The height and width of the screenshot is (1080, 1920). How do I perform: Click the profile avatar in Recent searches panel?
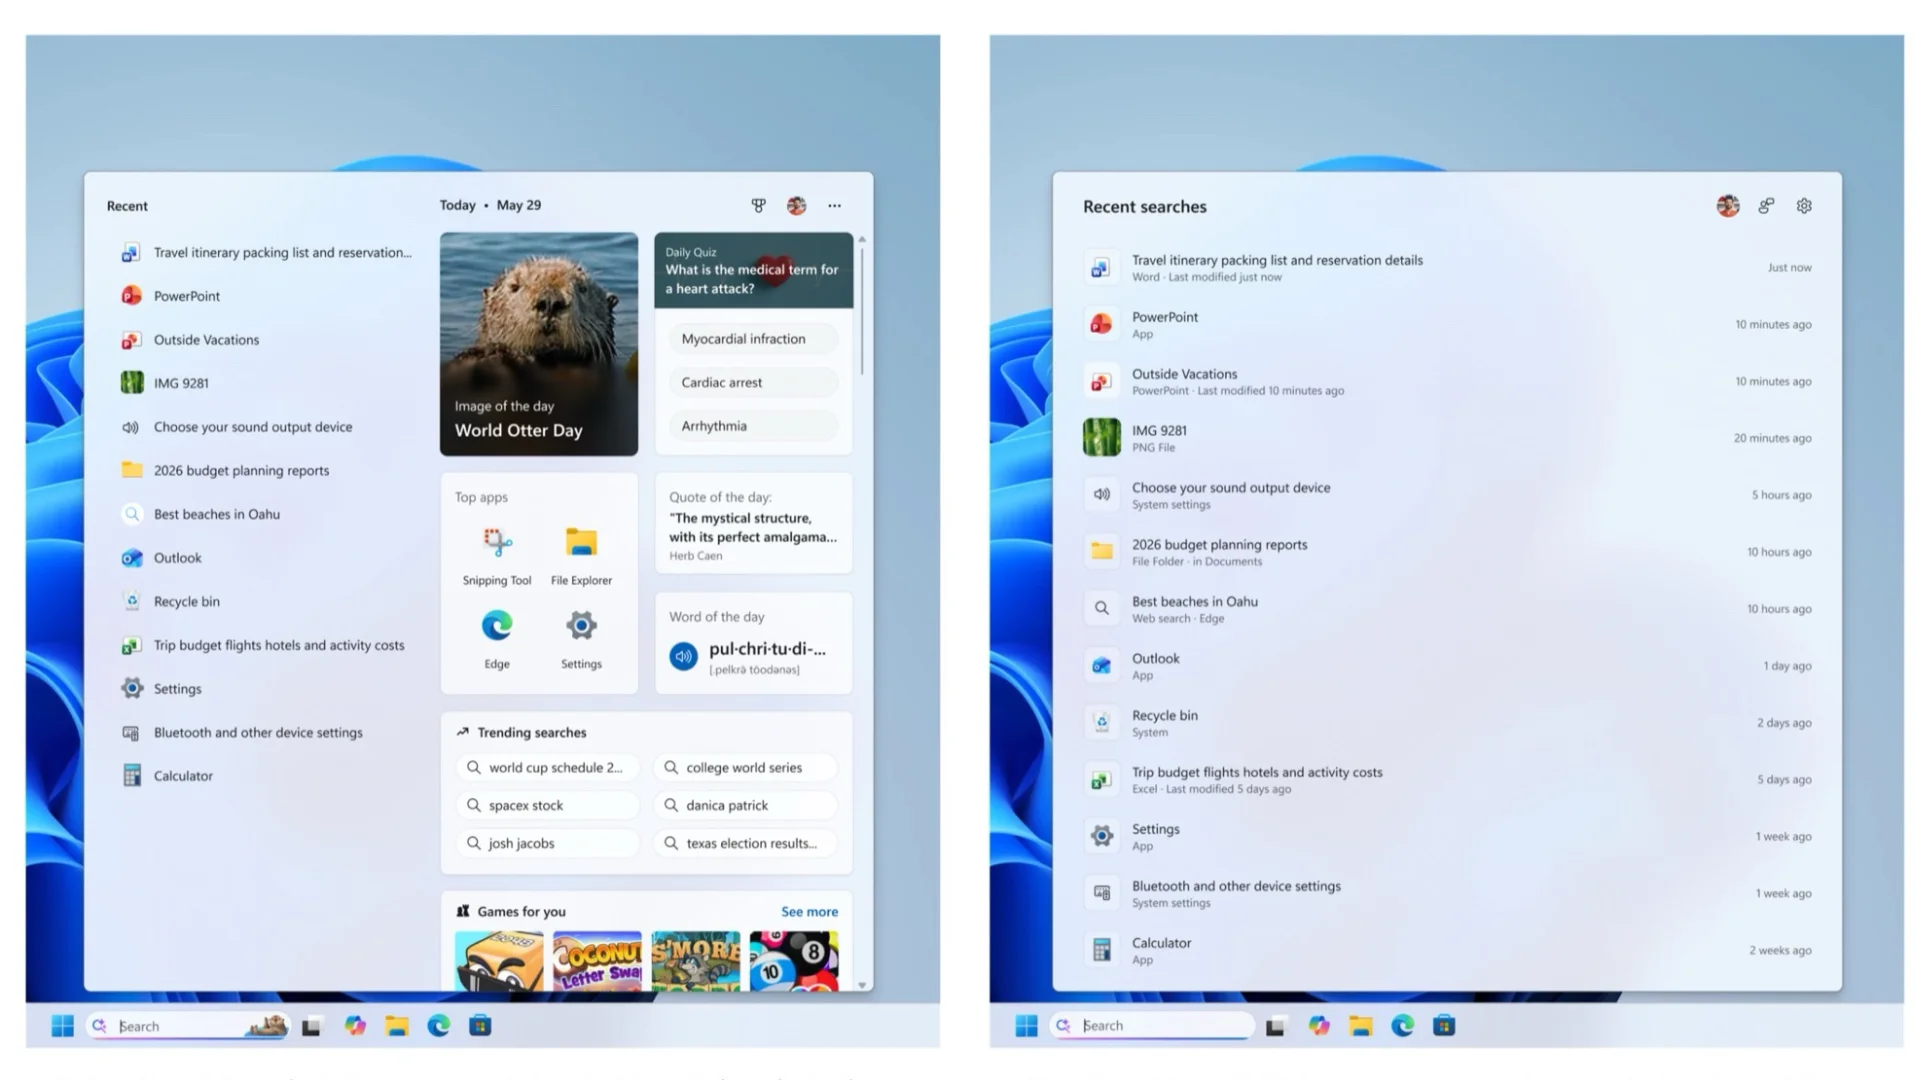point(1728,206)
